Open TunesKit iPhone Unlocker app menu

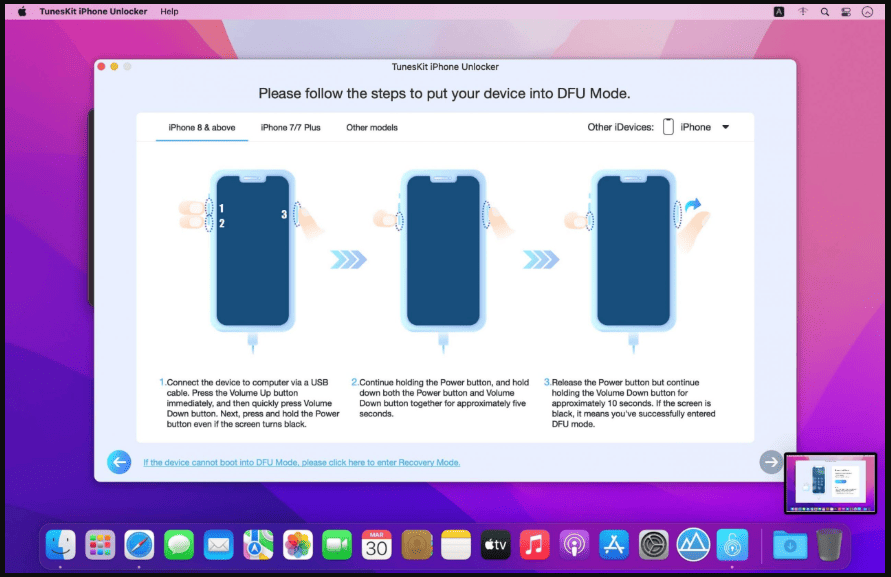coord(93,11)
